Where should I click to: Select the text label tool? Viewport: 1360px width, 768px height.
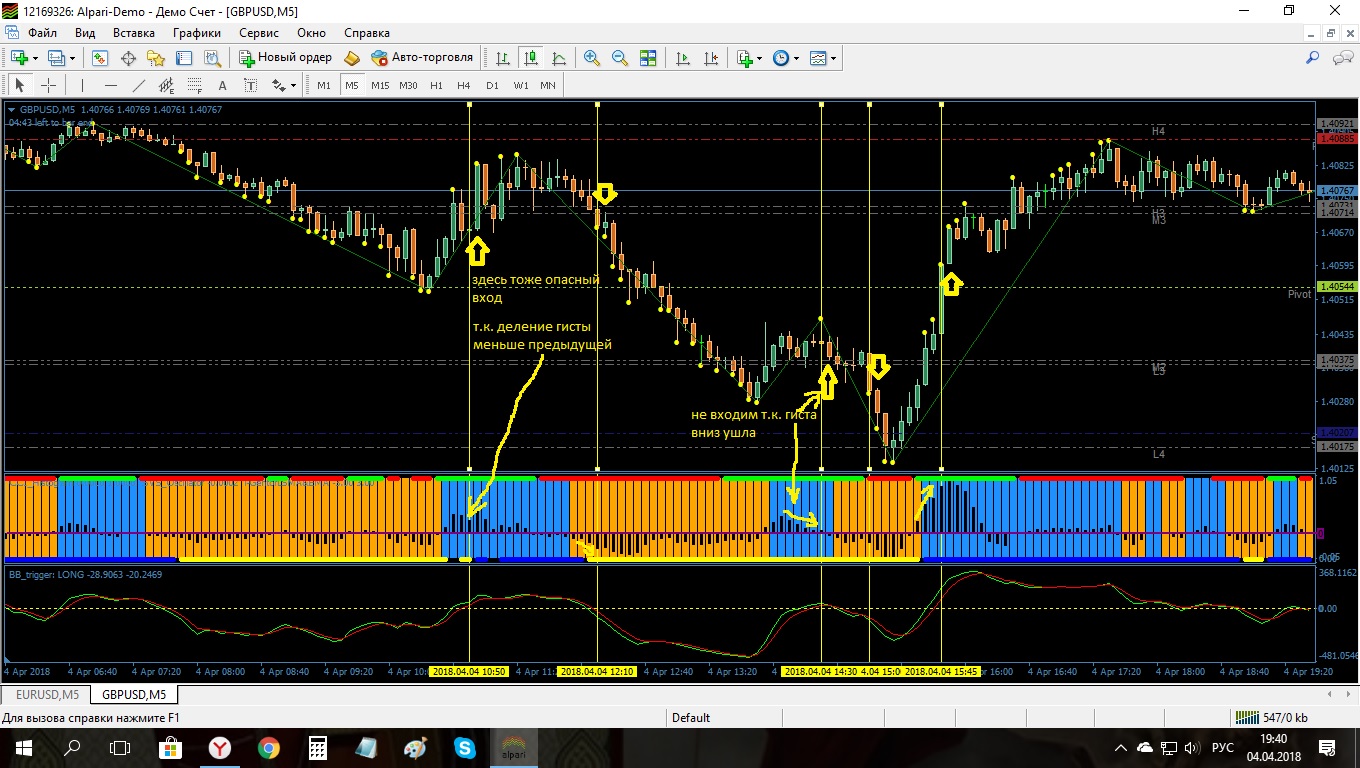point(250,85)
